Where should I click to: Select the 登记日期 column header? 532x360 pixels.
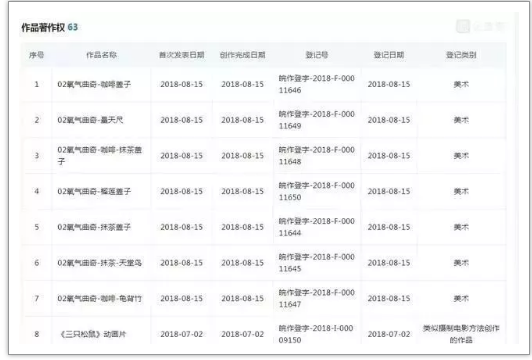pos(389,55)
